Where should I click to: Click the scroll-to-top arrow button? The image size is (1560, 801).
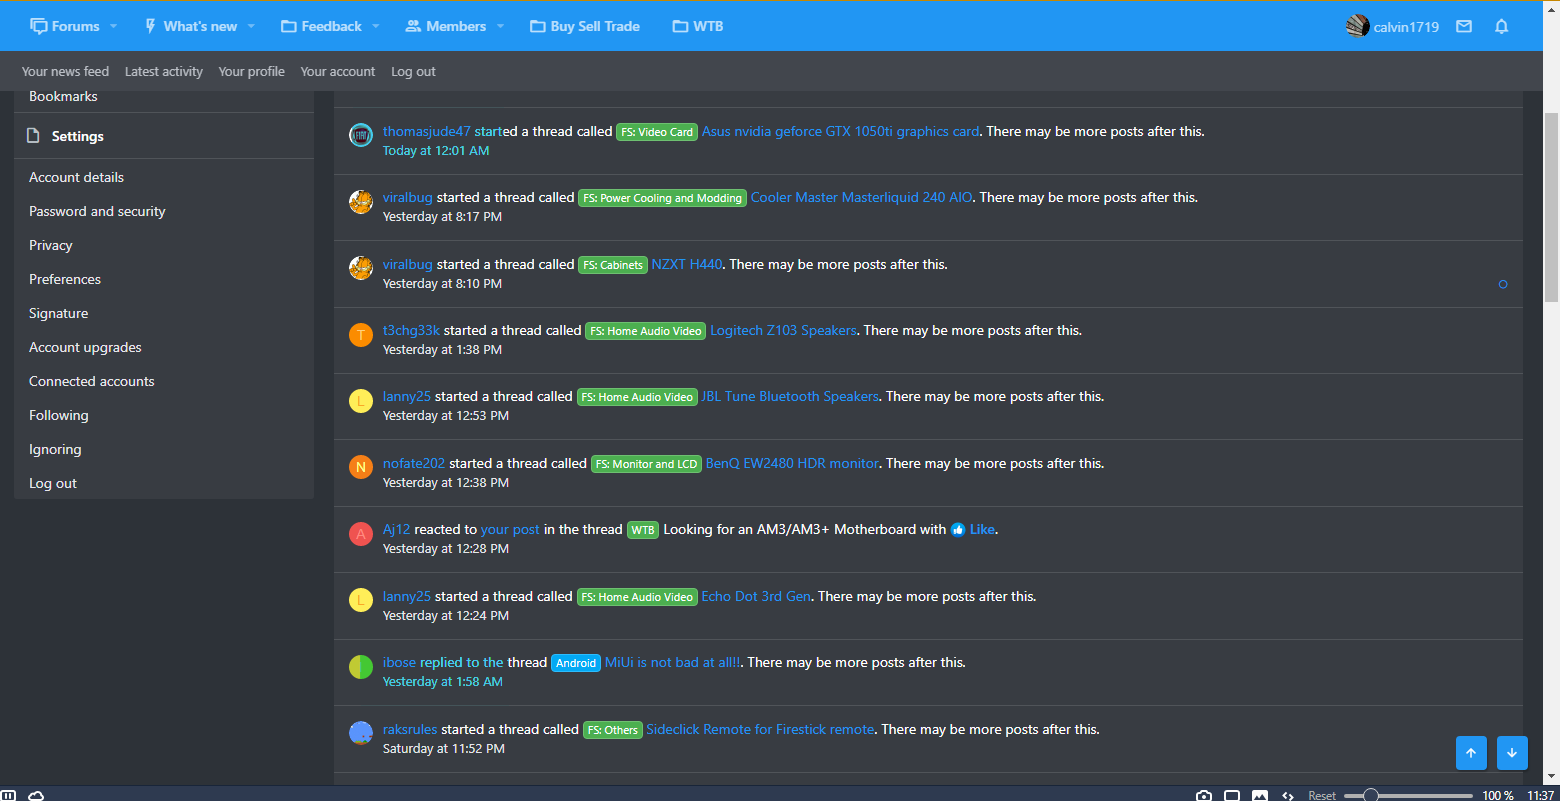(x=1471, y=753)
